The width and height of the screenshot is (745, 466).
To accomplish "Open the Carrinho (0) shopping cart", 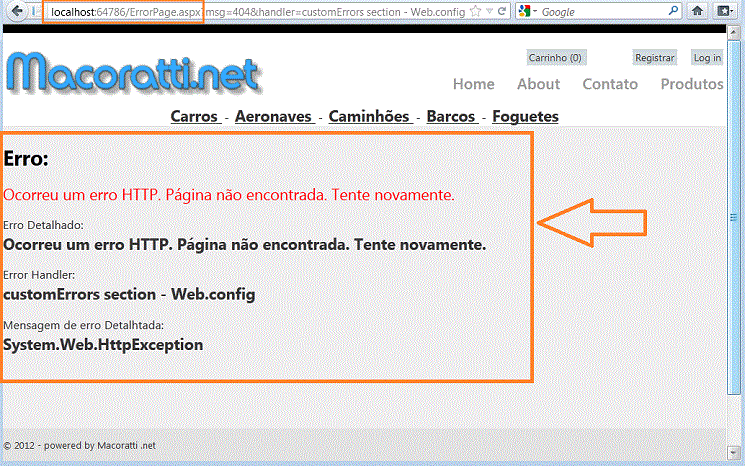I will pos(555,58).
